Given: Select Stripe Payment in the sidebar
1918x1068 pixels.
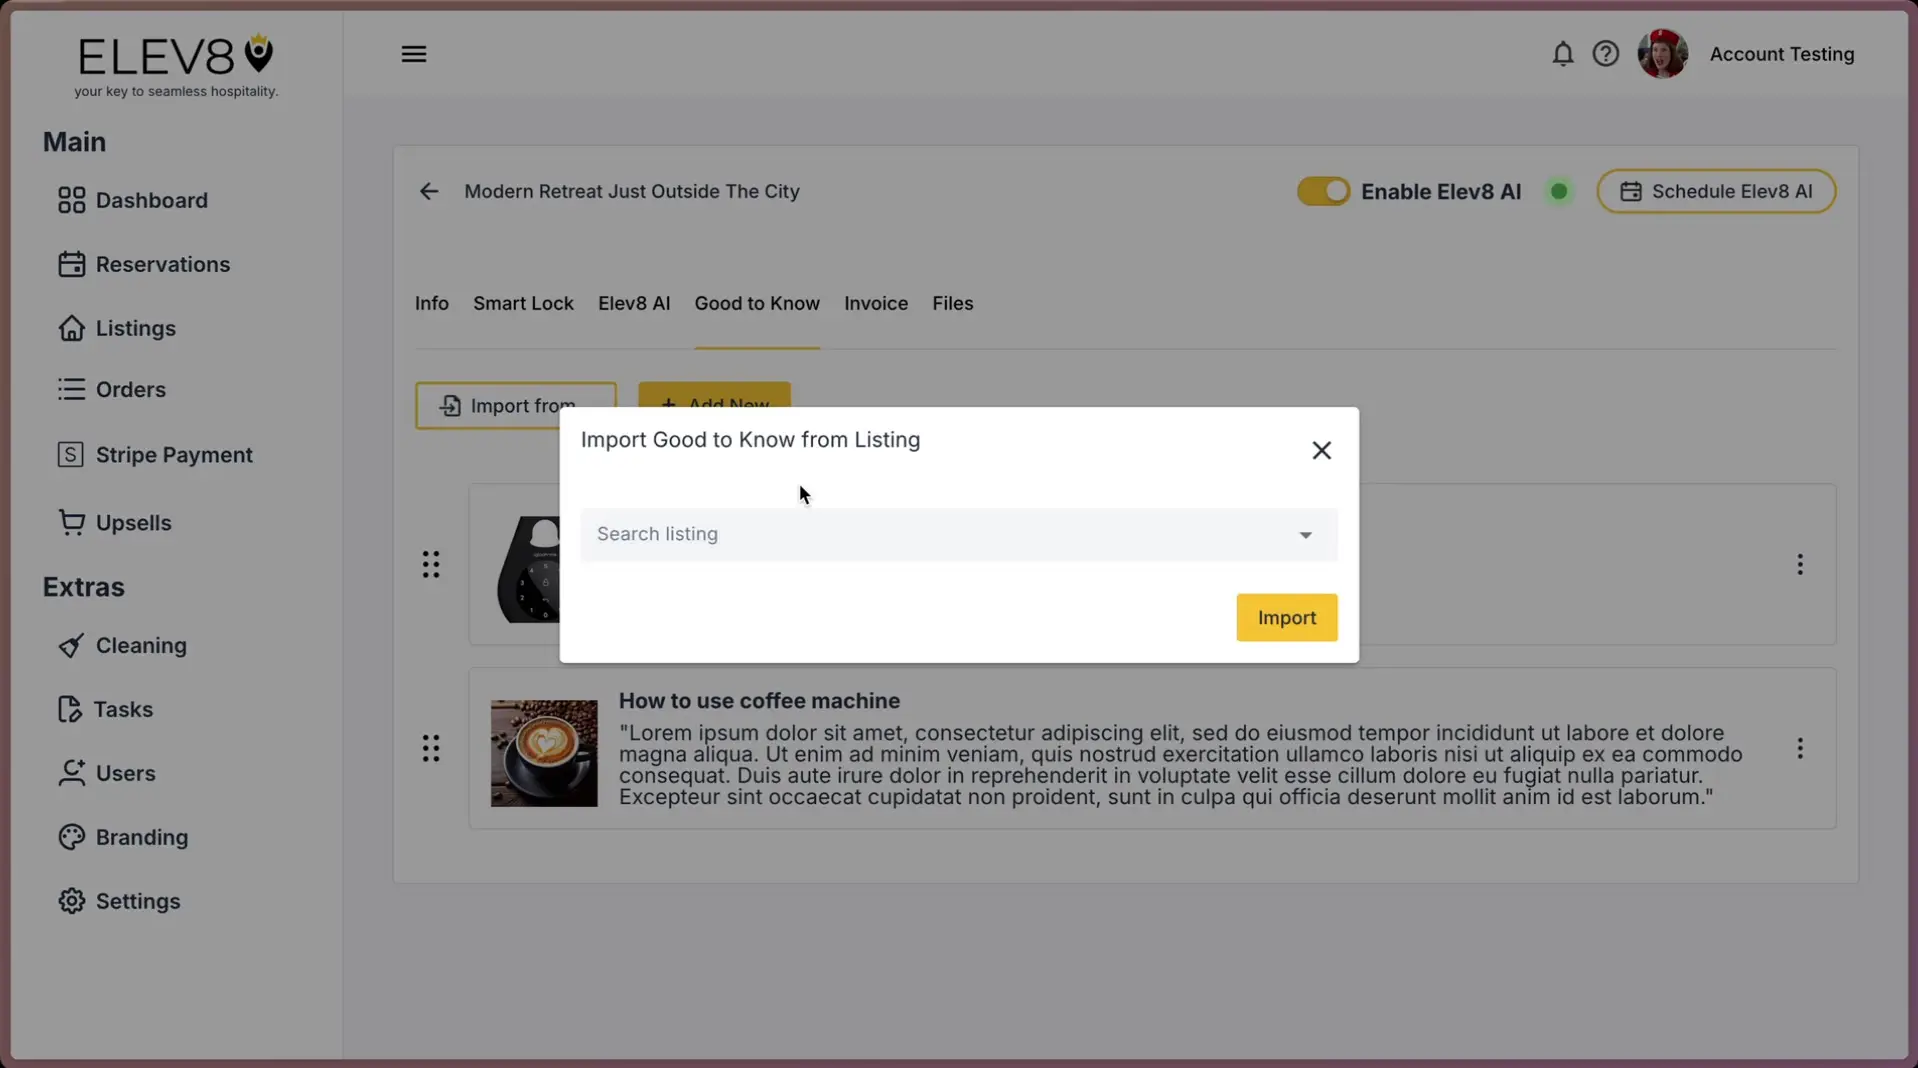Looking at the screenshot, I should coord(174,454).
